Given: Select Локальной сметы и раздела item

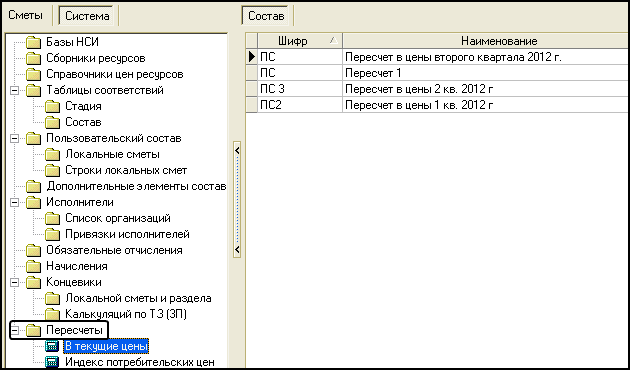Looking at the screenshot, I should (138, 298).
